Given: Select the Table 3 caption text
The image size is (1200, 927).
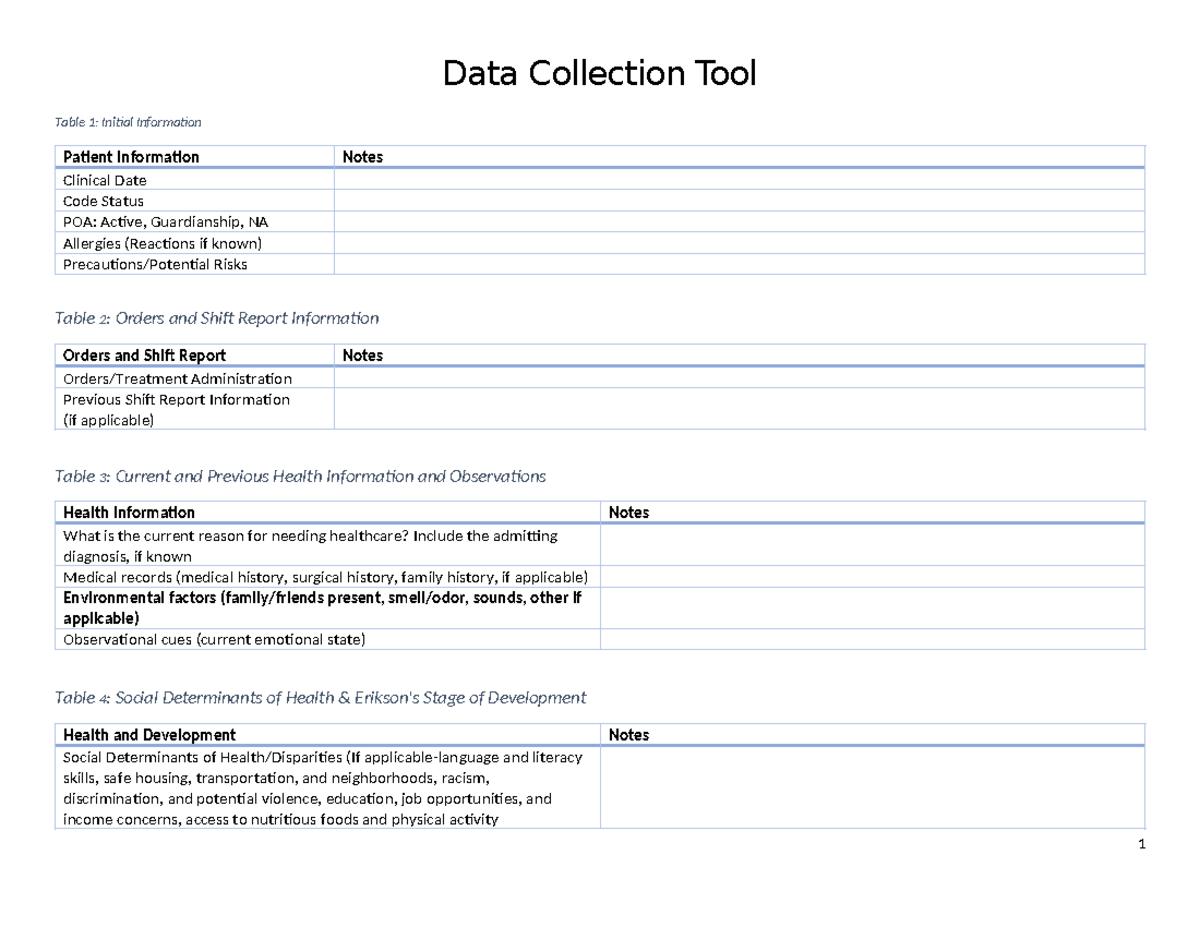Looking at the screenshot, I should (x=300, y=476).
